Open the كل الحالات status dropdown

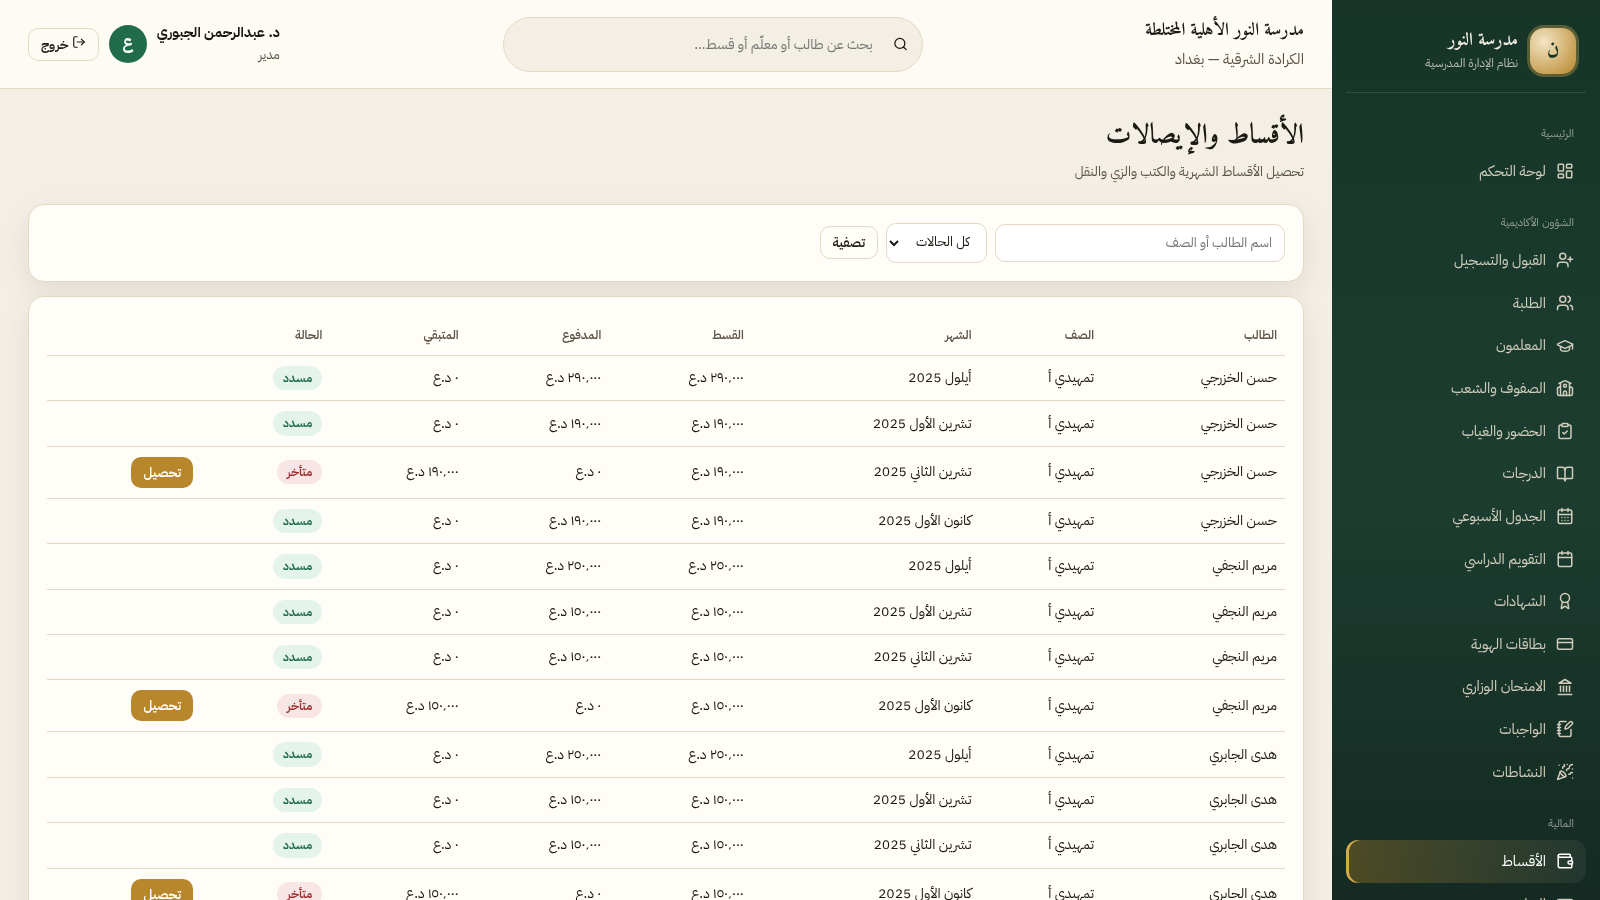[936, 243]
